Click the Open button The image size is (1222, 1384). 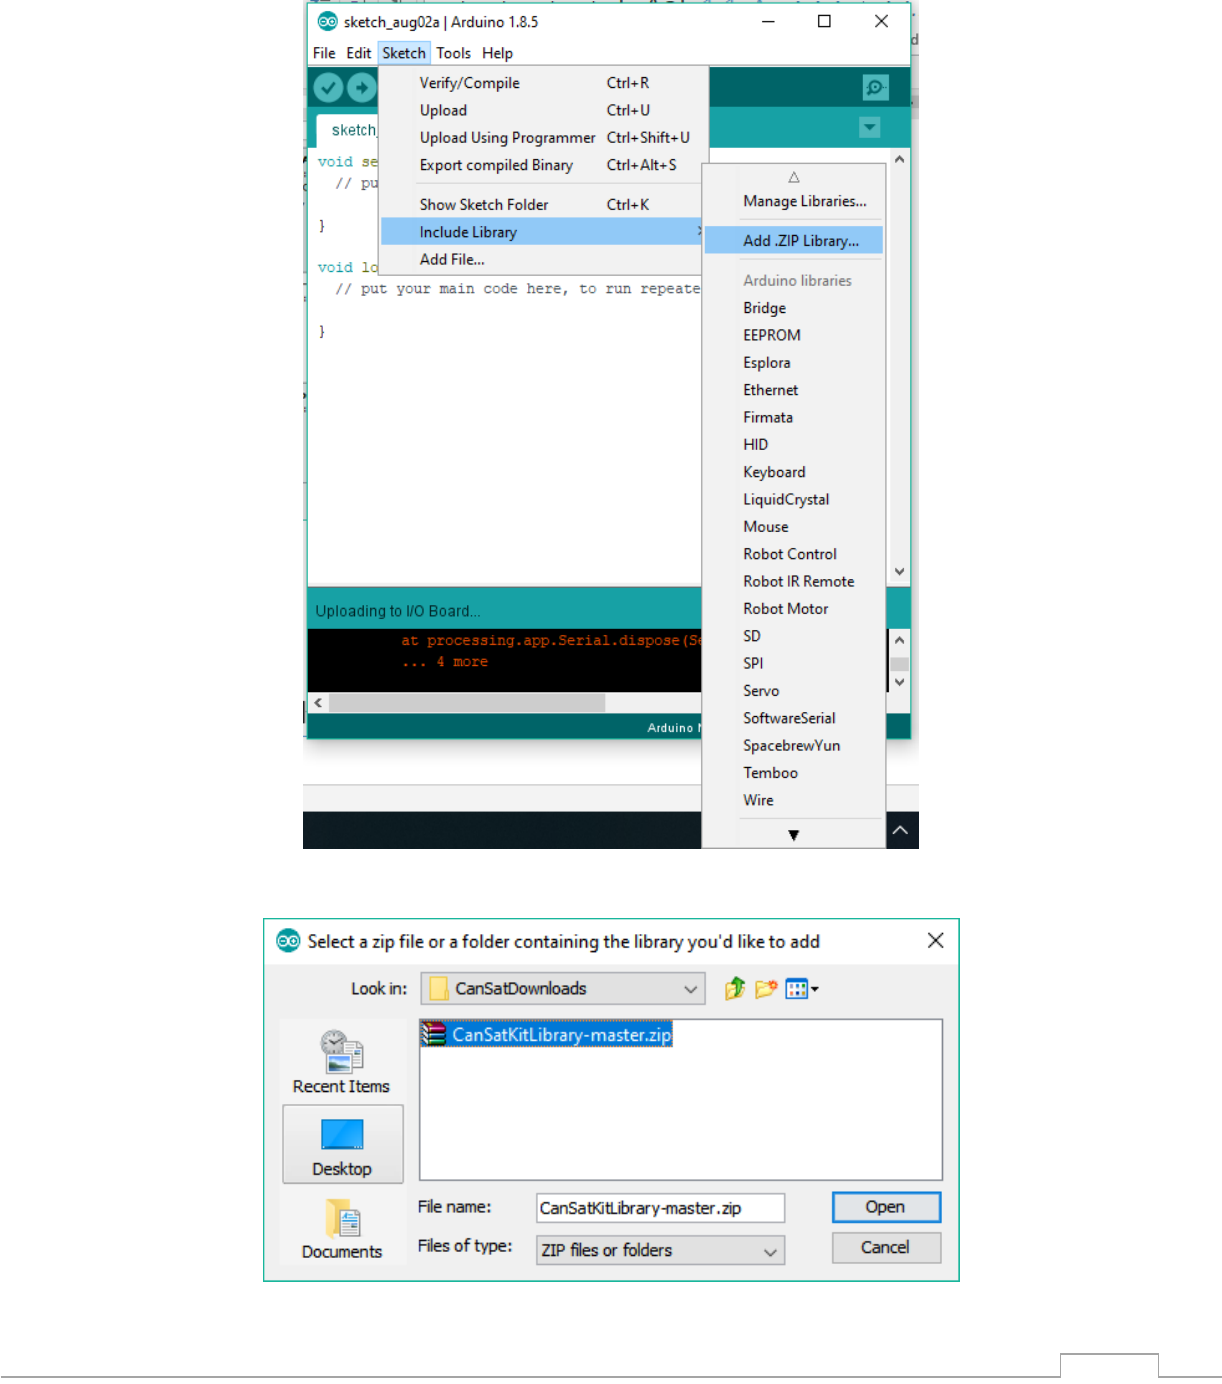click(886, 1207)
